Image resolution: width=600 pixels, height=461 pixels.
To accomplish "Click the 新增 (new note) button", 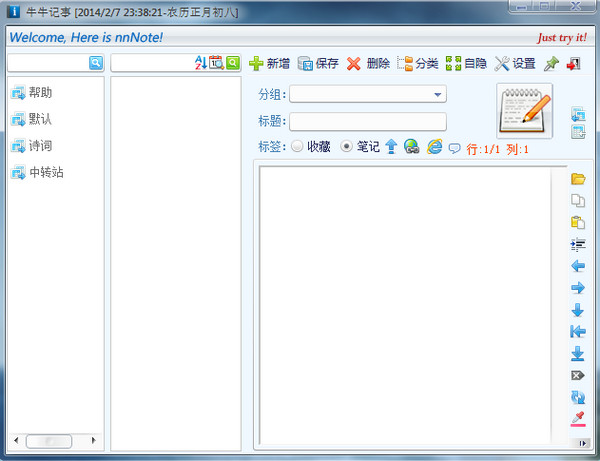I will tap(268, 64).
